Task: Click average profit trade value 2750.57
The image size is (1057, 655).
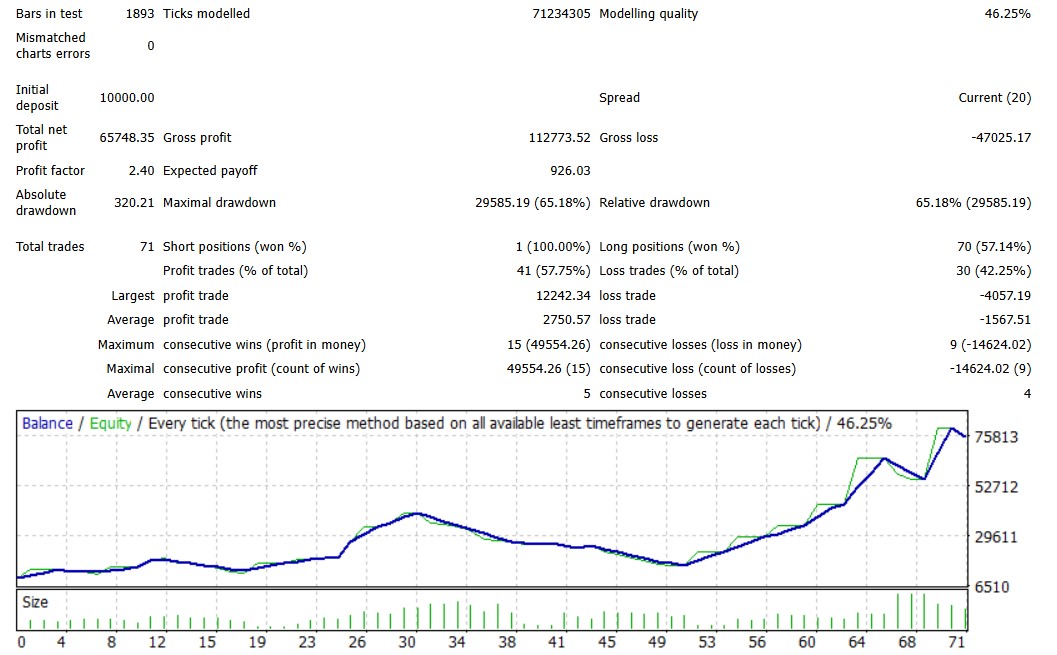Action: [x=566, y=319]
